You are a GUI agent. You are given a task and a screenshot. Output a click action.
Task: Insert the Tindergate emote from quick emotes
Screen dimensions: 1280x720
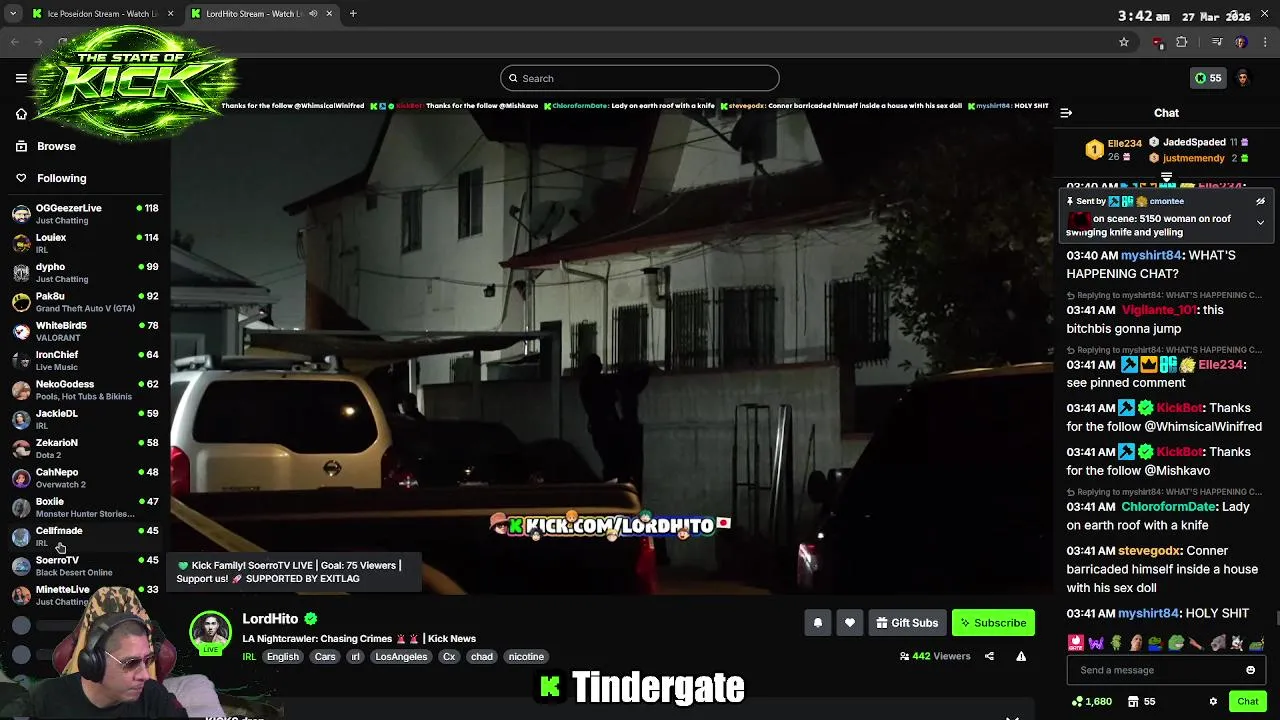coord(1075,643)
